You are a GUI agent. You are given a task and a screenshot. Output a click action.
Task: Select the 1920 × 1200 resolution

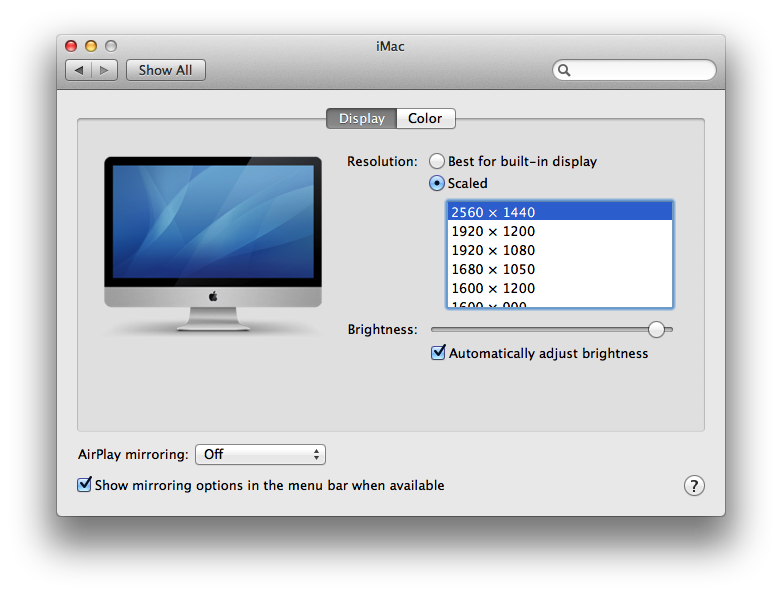pos(560,231)
